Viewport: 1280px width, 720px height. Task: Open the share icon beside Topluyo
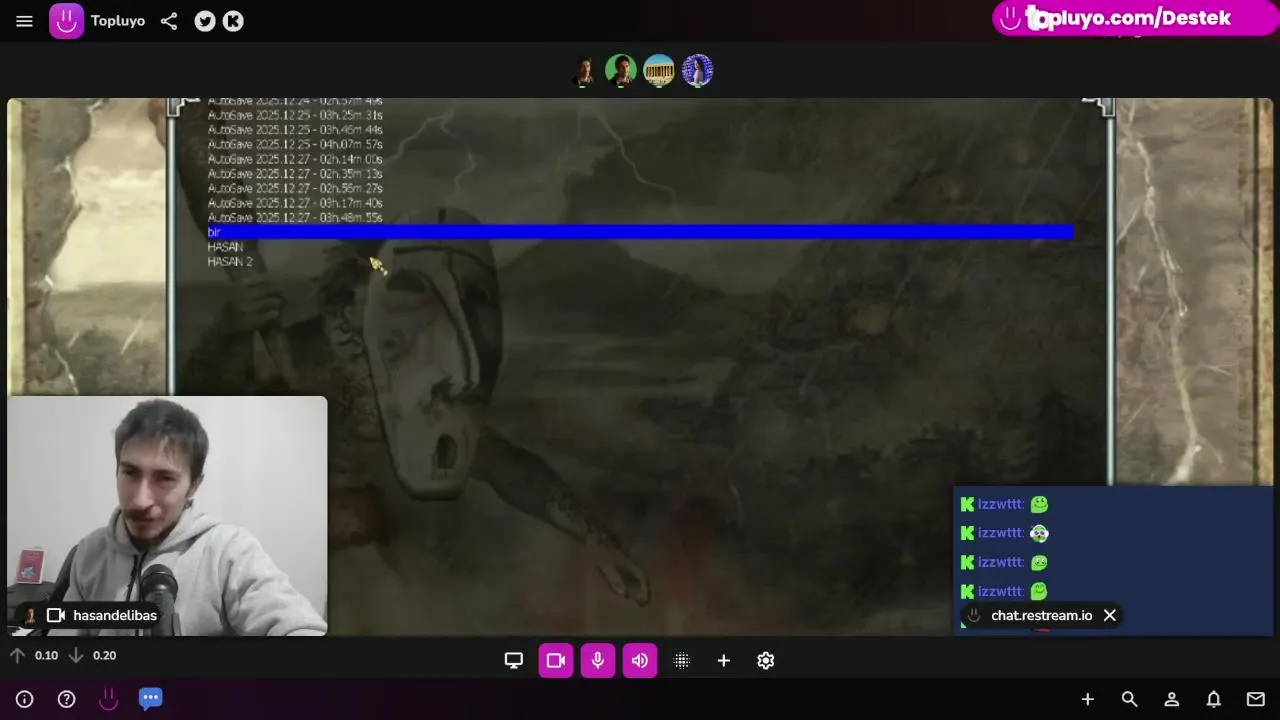point(169,21)
